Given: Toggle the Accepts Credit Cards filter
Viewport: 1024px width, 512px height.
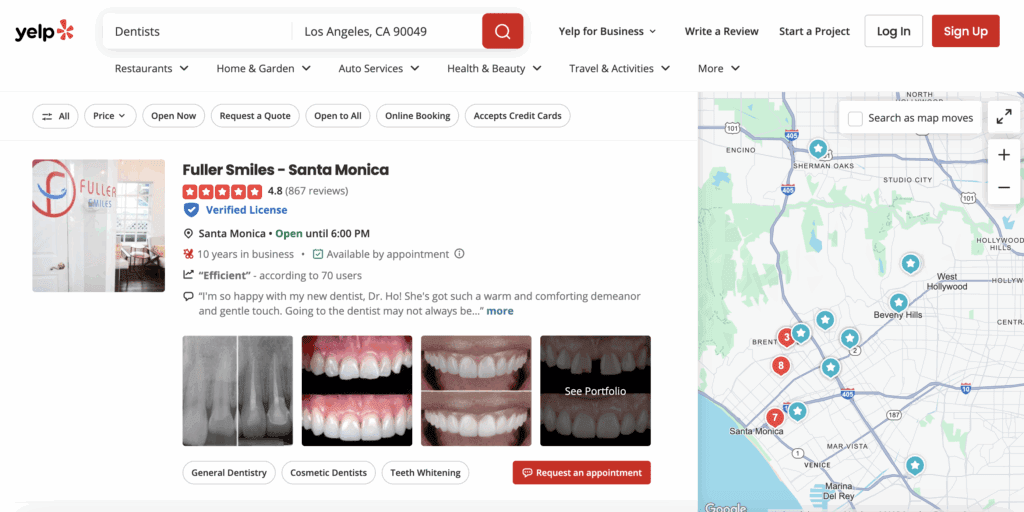Looking at the screenshot, I should point(517,116).
